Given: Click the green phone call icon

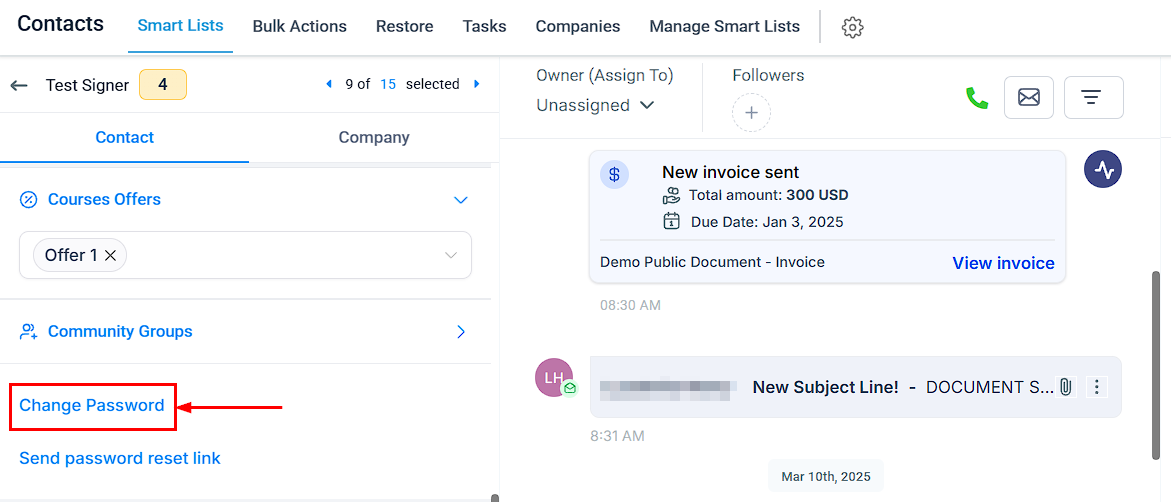Looking at the screenshot, I should click(977, 98).
